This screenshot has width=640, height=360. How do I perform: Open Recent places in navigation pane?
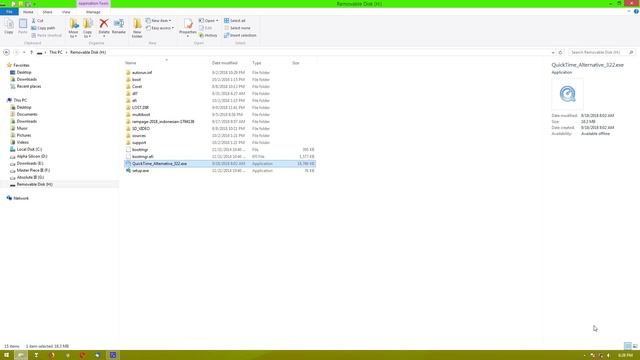click(29, 87)
